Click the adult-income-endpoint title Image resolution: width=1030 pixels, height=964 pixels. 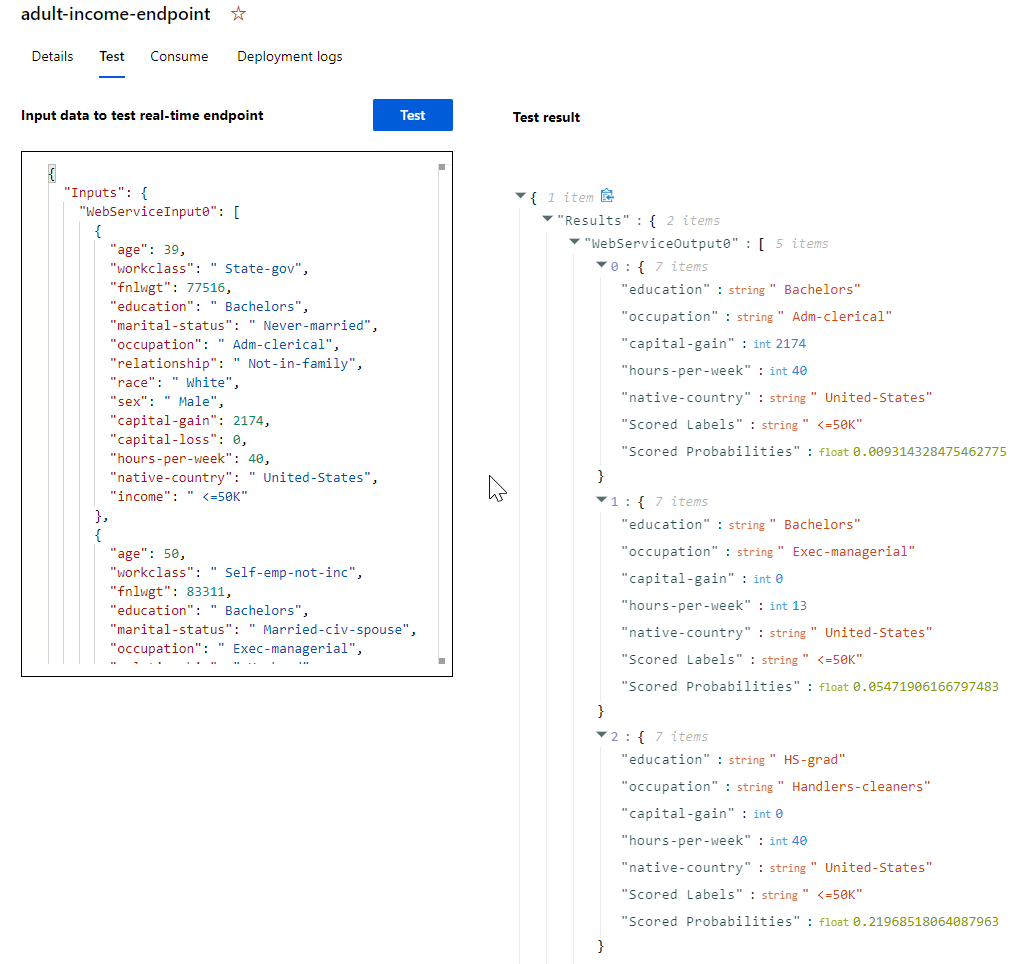click(116, 14)
